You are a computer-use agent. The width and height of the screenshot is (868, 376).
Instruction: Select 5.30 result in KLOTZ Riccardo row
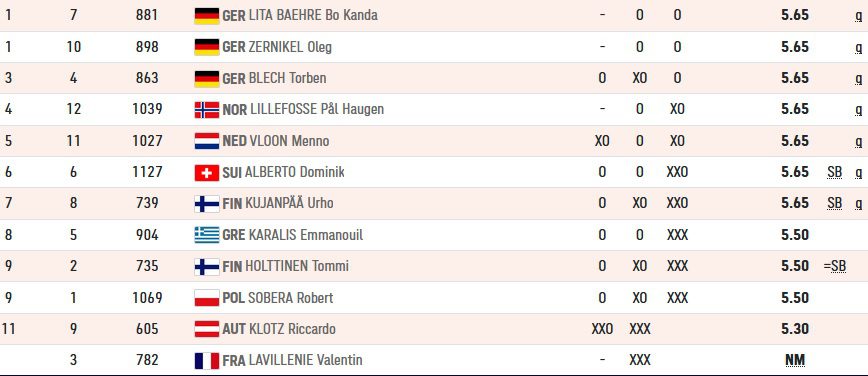(x=795, y=329)
